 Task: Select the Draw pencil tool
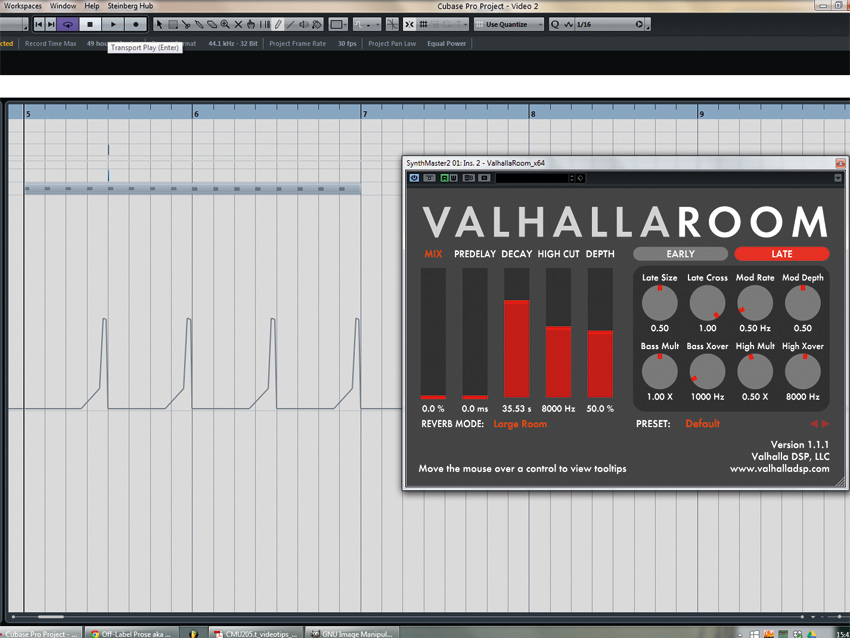point(278,24)
